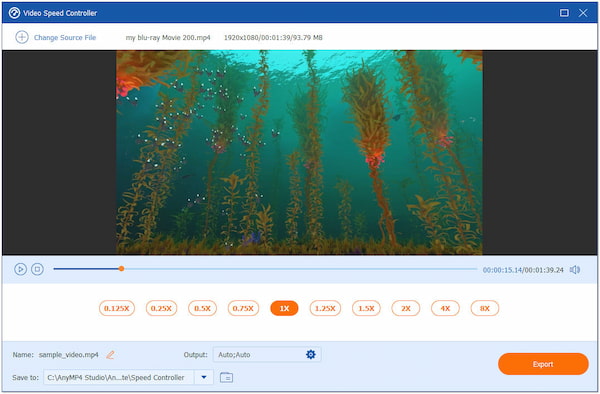600x394 pixels.
Task: Click the Auto;Auto output field
Action: pos(267,355)
